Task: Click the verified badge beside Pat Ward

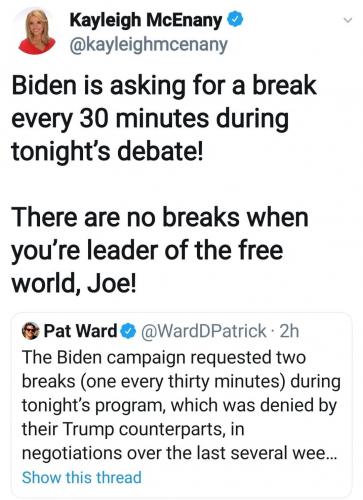Action: pyautogui.click(x=128, y=331)
